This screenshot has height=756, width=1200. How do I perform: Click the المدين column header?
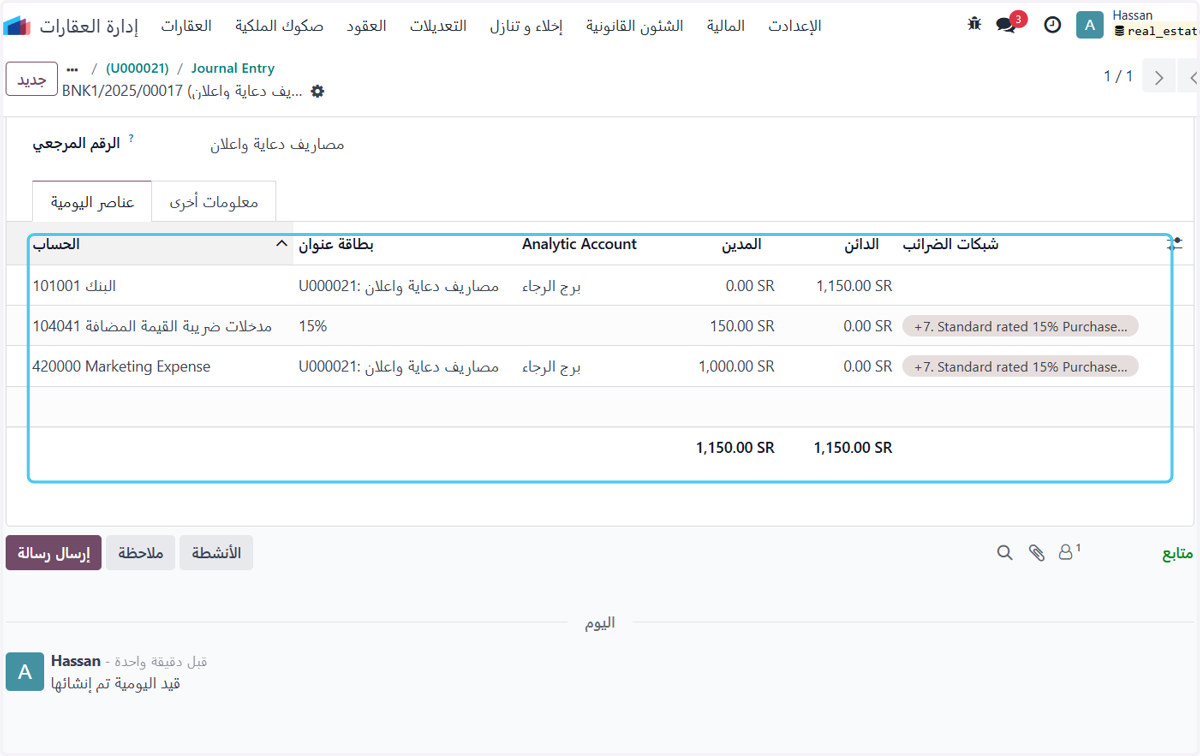(742, 244)
